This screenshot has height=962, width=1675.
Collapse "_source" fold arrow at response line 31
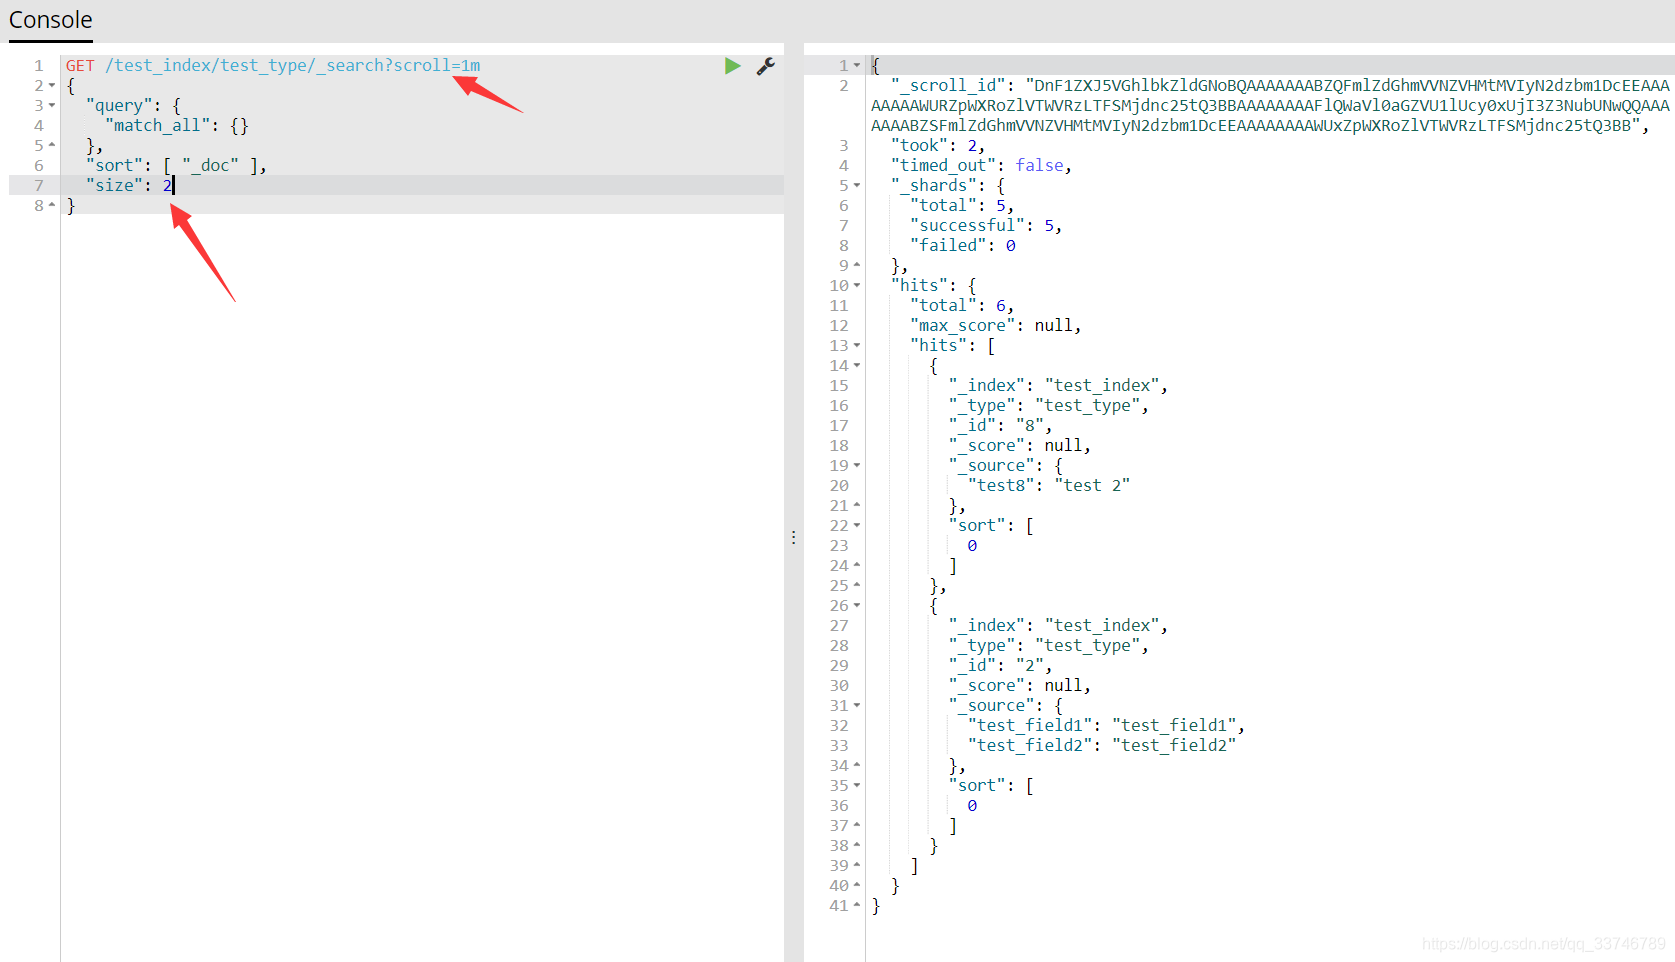[x=857, y=706]
